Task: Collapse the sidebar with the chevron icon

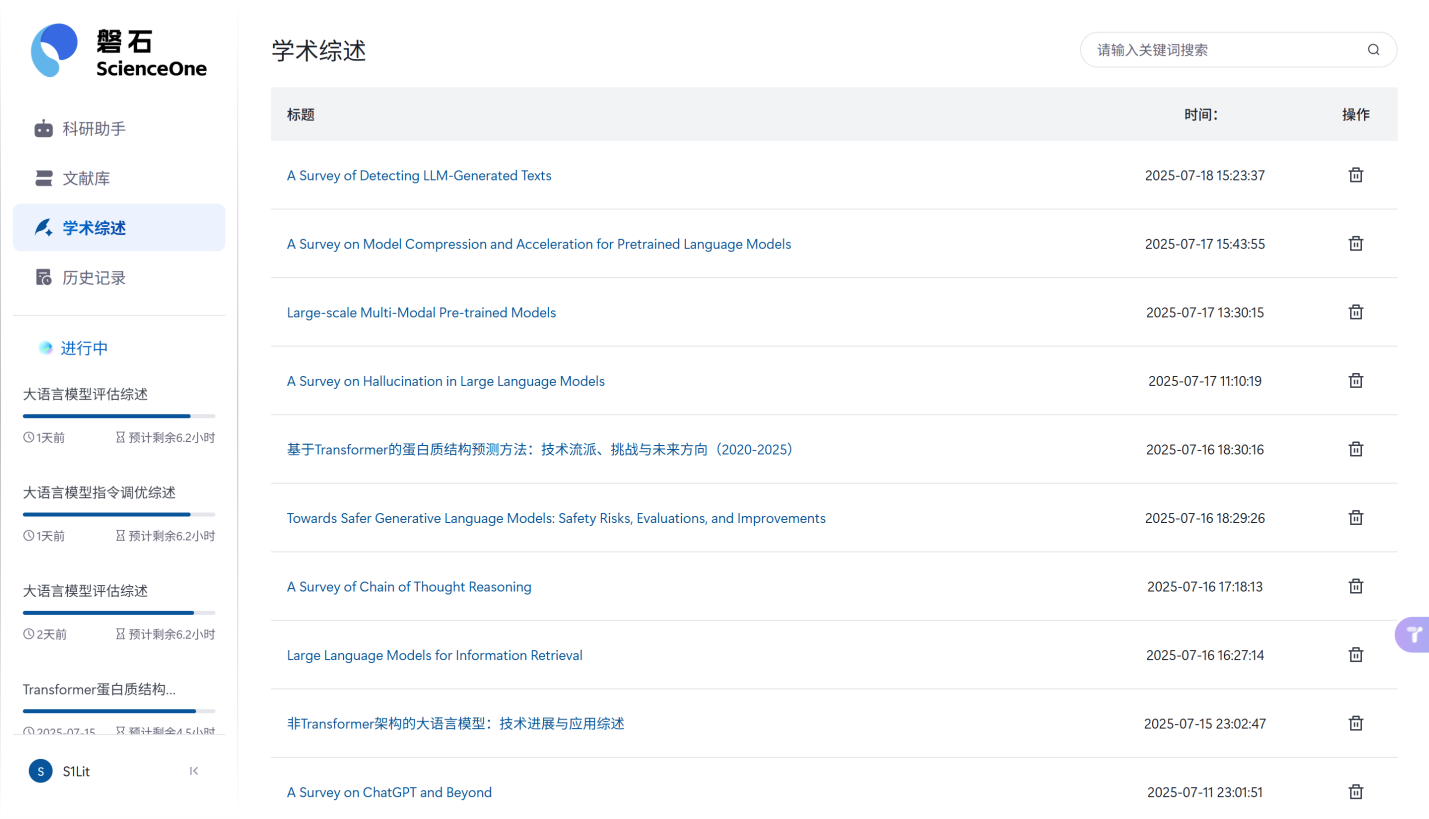Action: pos(193,771)
